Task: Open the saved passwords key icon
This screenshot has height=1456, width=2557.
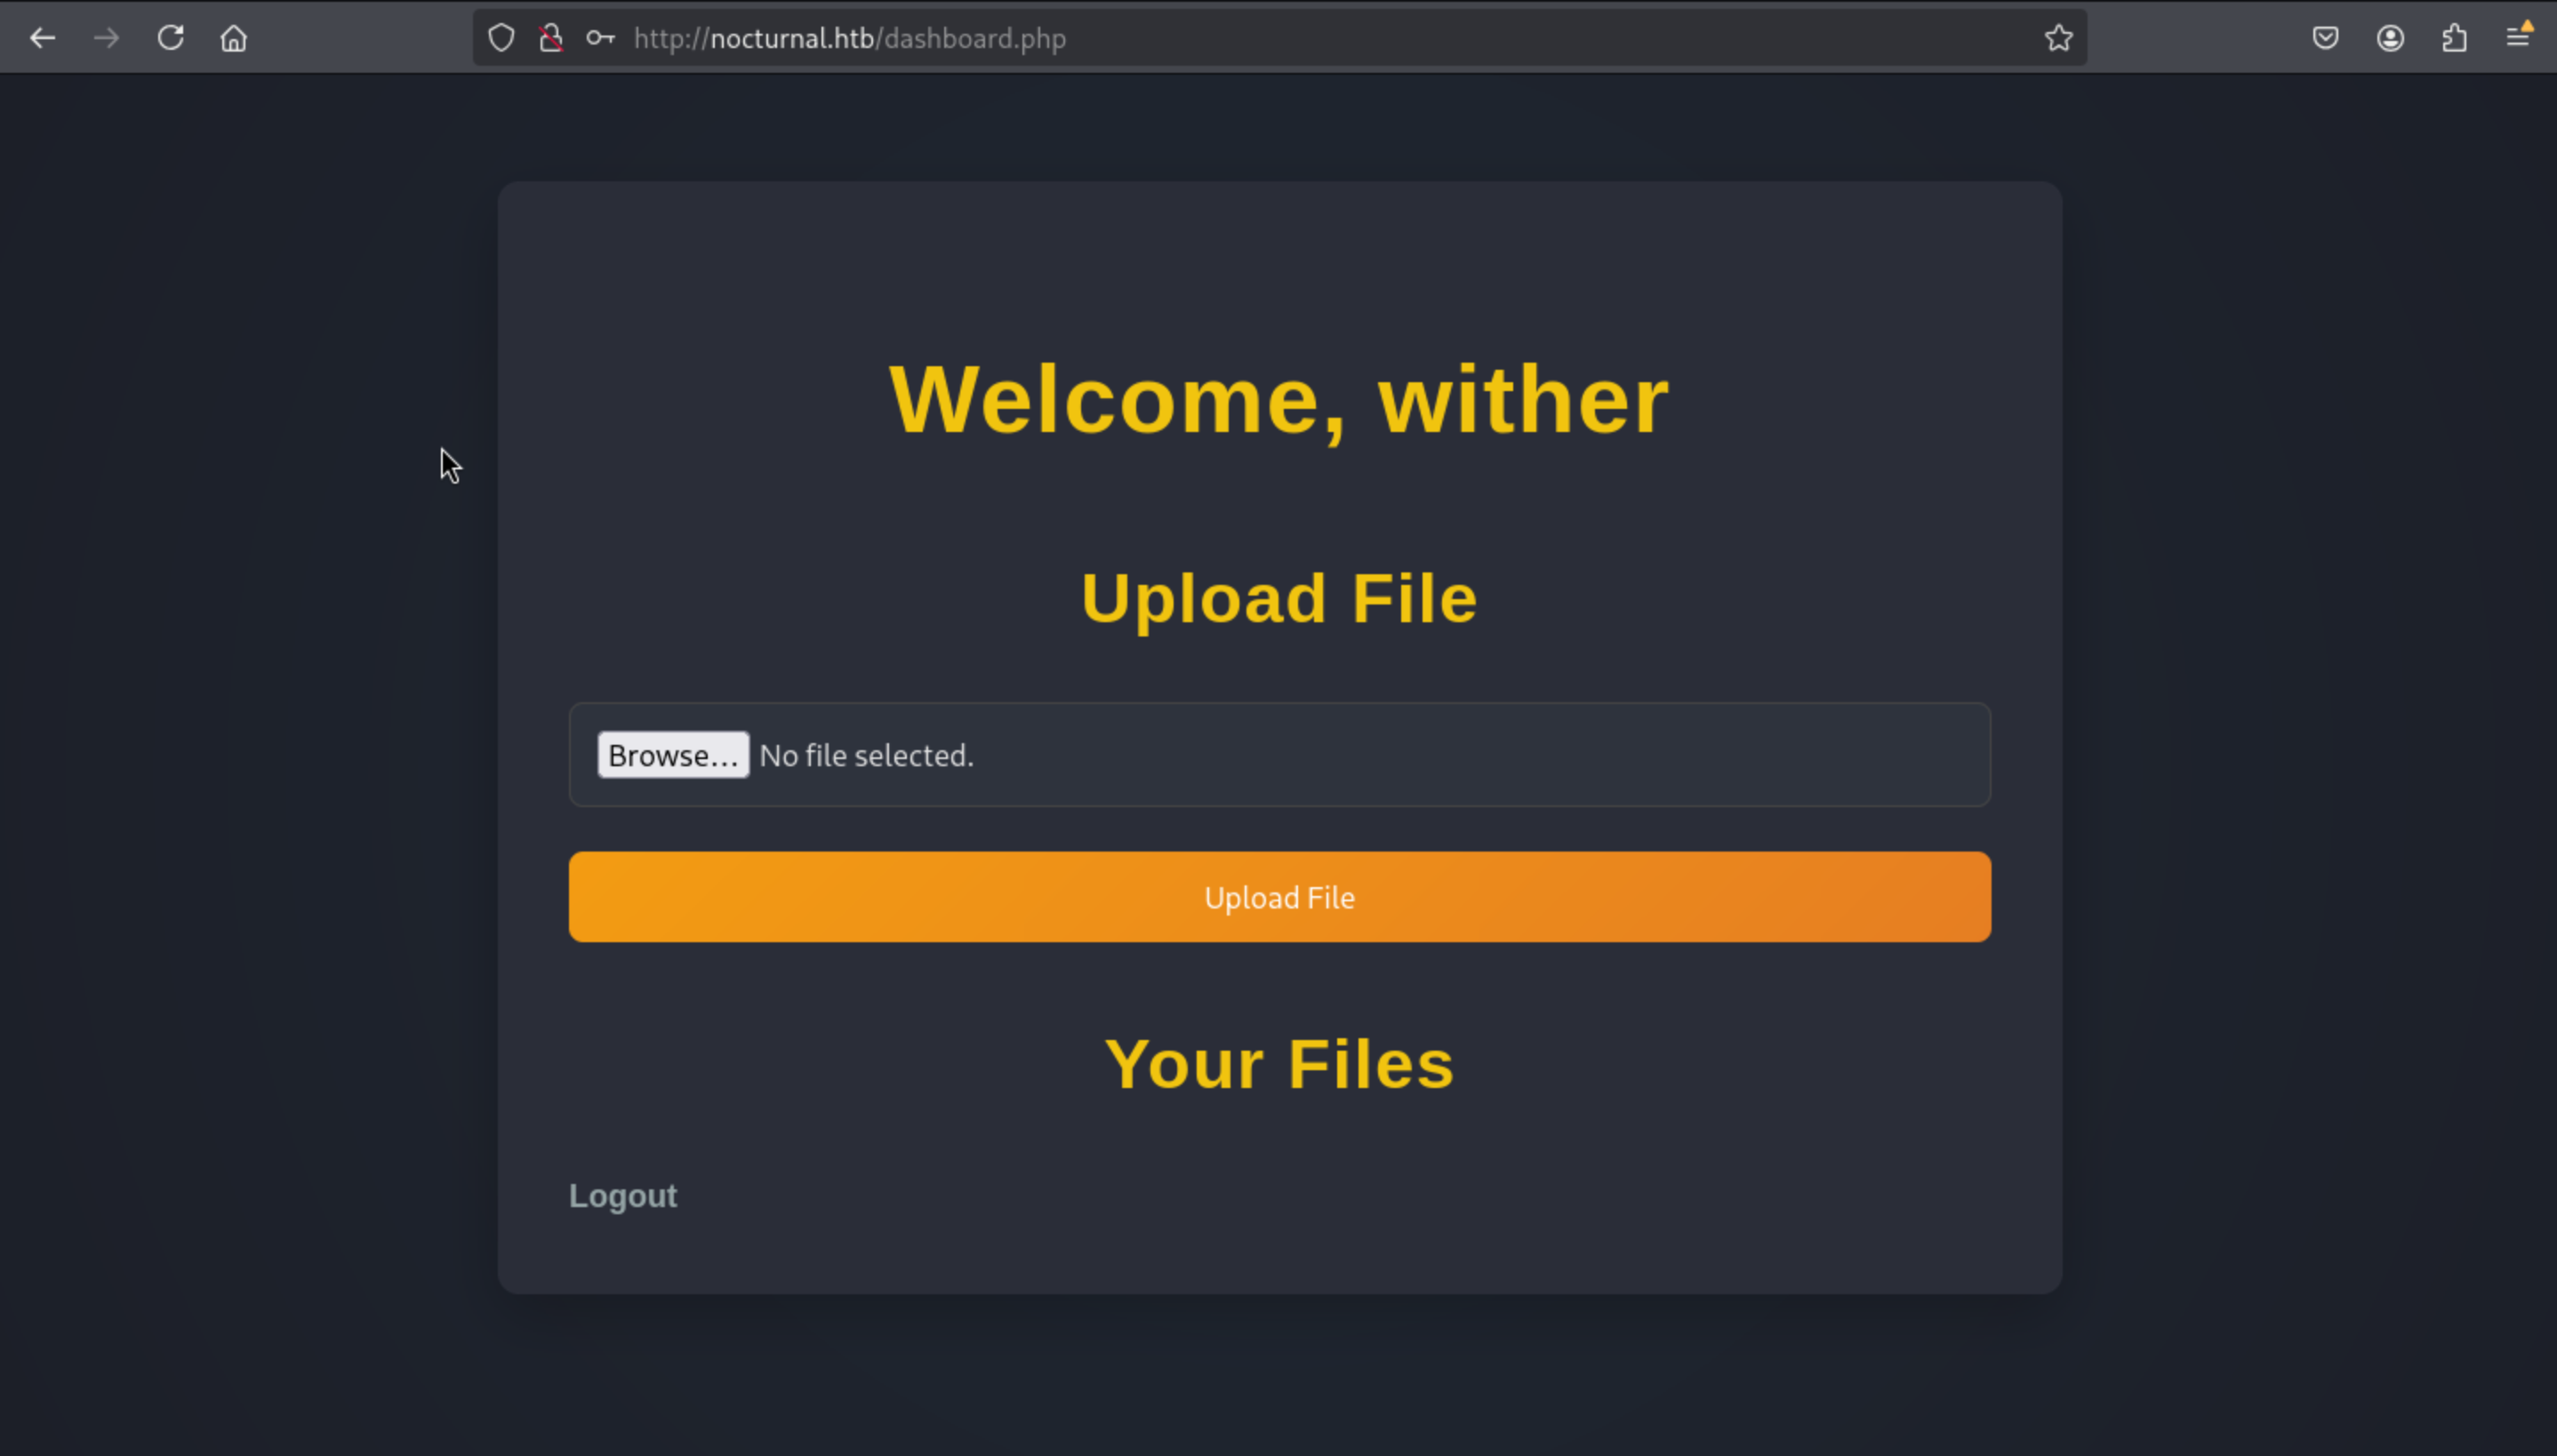Action: tap(600, 38)
